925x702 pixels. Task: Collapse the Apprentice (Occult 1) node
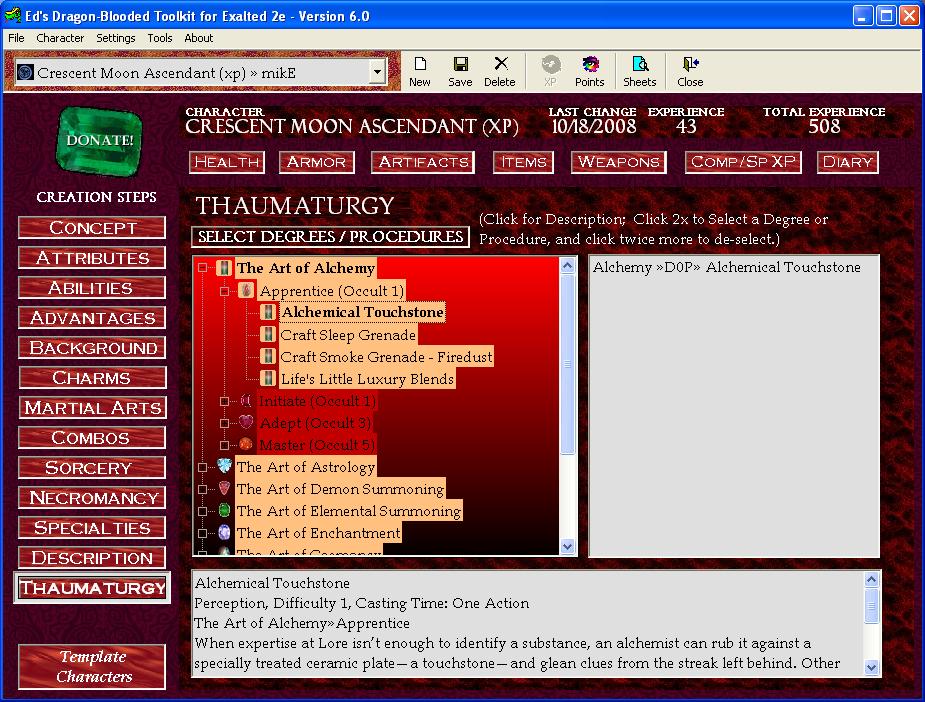point(224,291)
